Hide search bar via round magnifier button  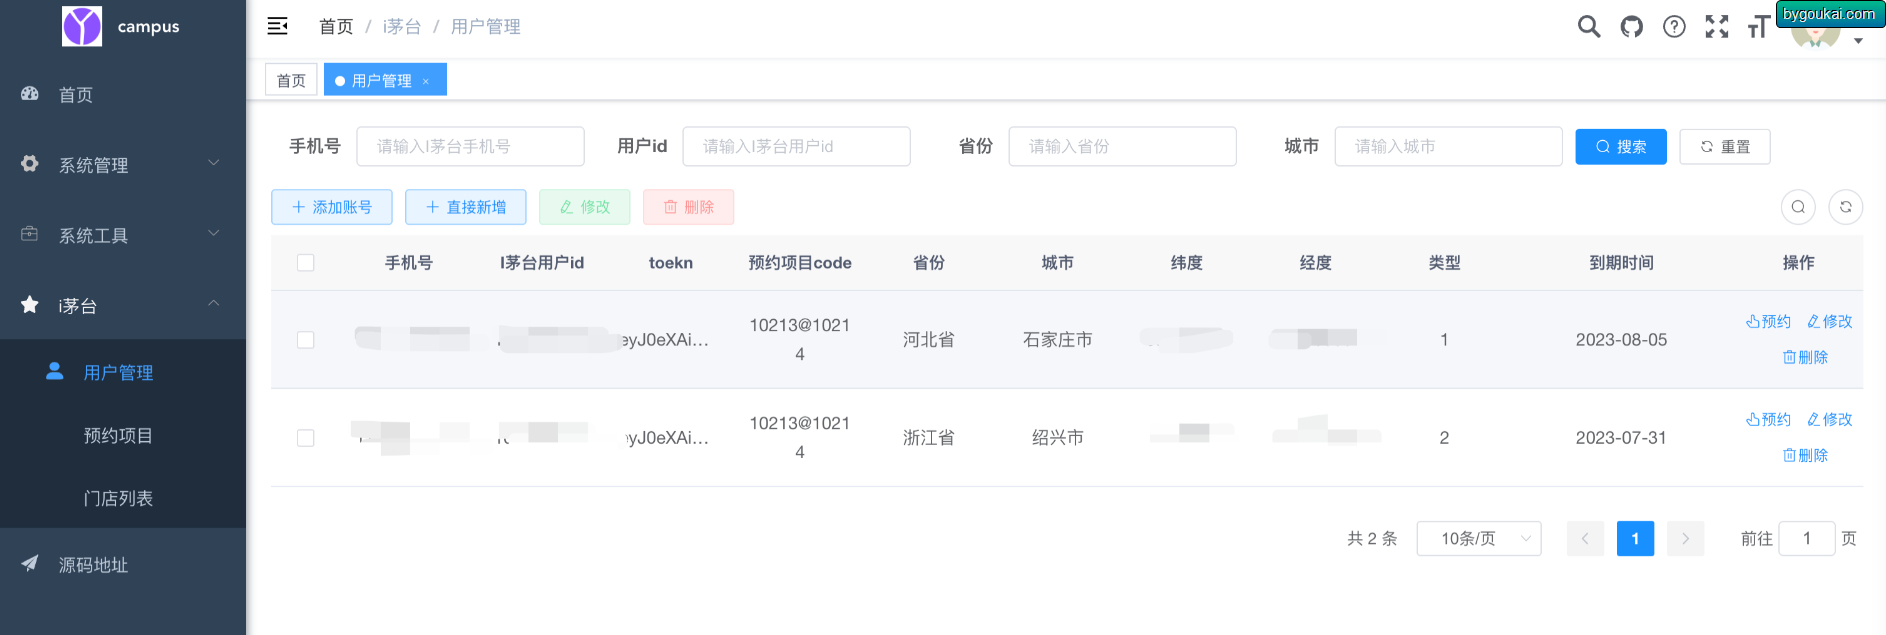click(x=1798, y=207)
